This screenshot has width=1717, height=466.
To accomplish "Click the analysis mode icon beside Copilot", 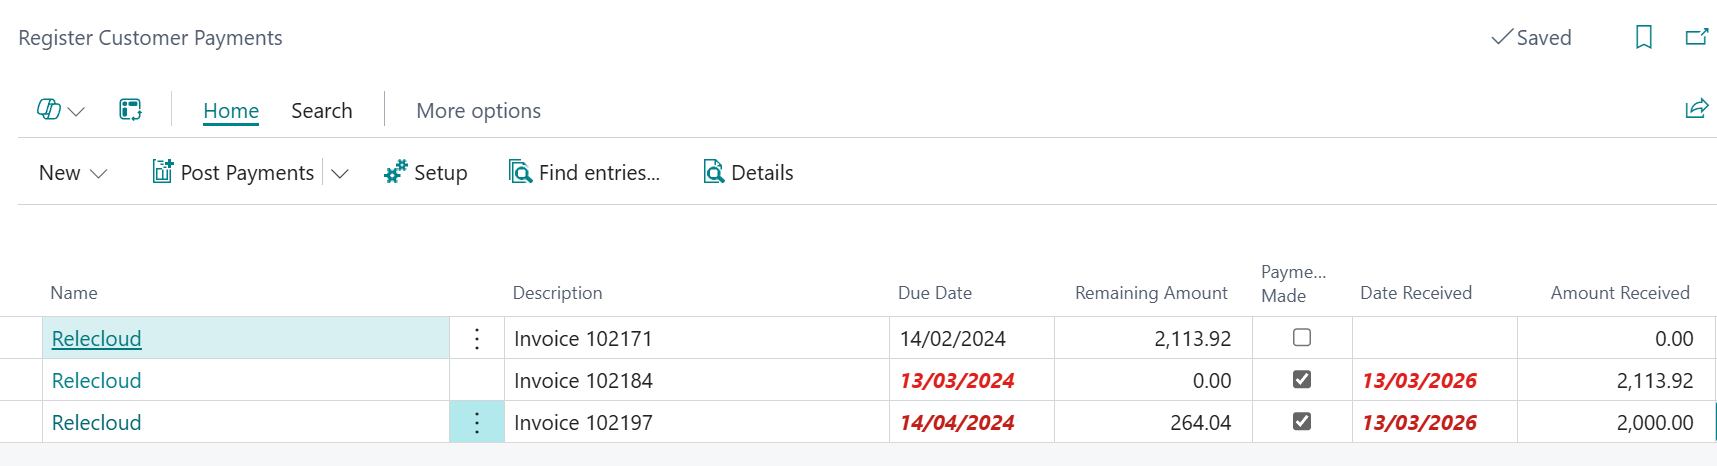I will tap(130, 110).
